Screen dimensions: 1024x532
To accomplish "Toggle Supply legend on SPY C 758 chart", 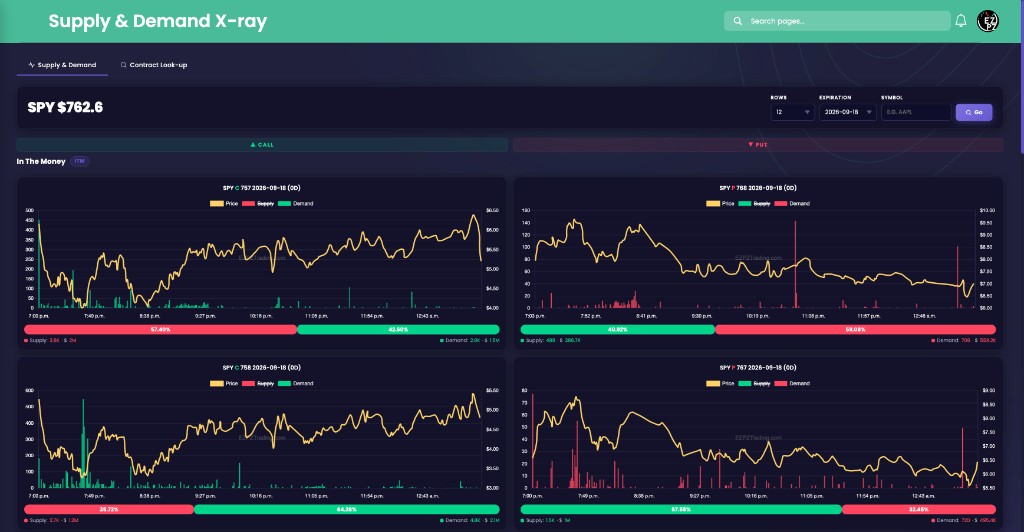I will [258, 384].
